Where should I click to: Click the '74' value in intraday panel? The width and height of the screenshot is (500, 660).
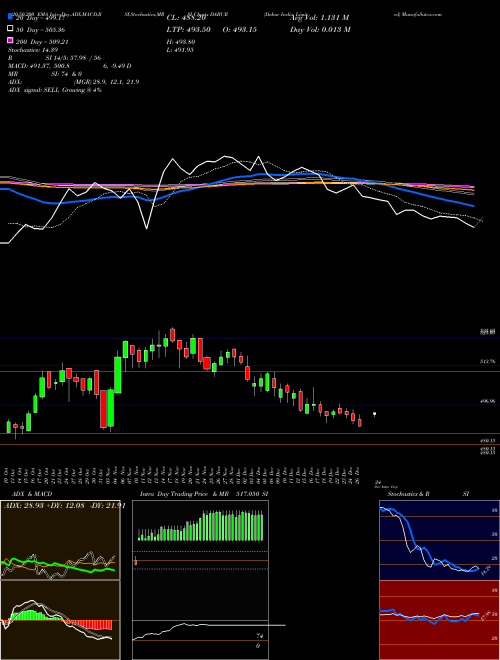[x=259, y=636]
